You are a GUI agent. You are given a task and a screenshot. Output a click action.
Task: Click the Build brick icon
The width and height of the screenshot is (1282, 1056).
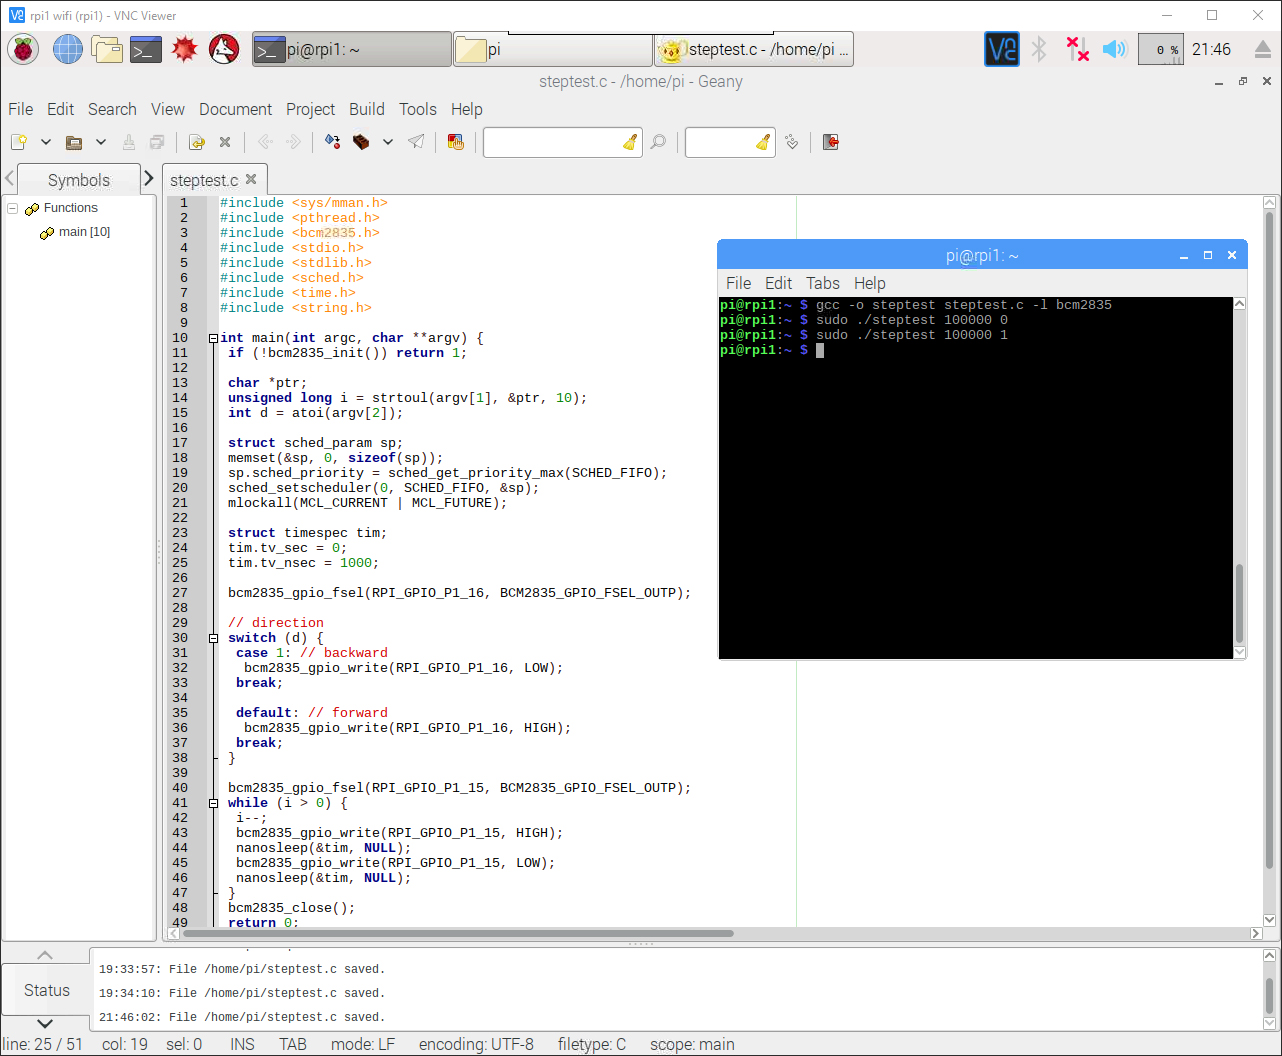[362, 142]
